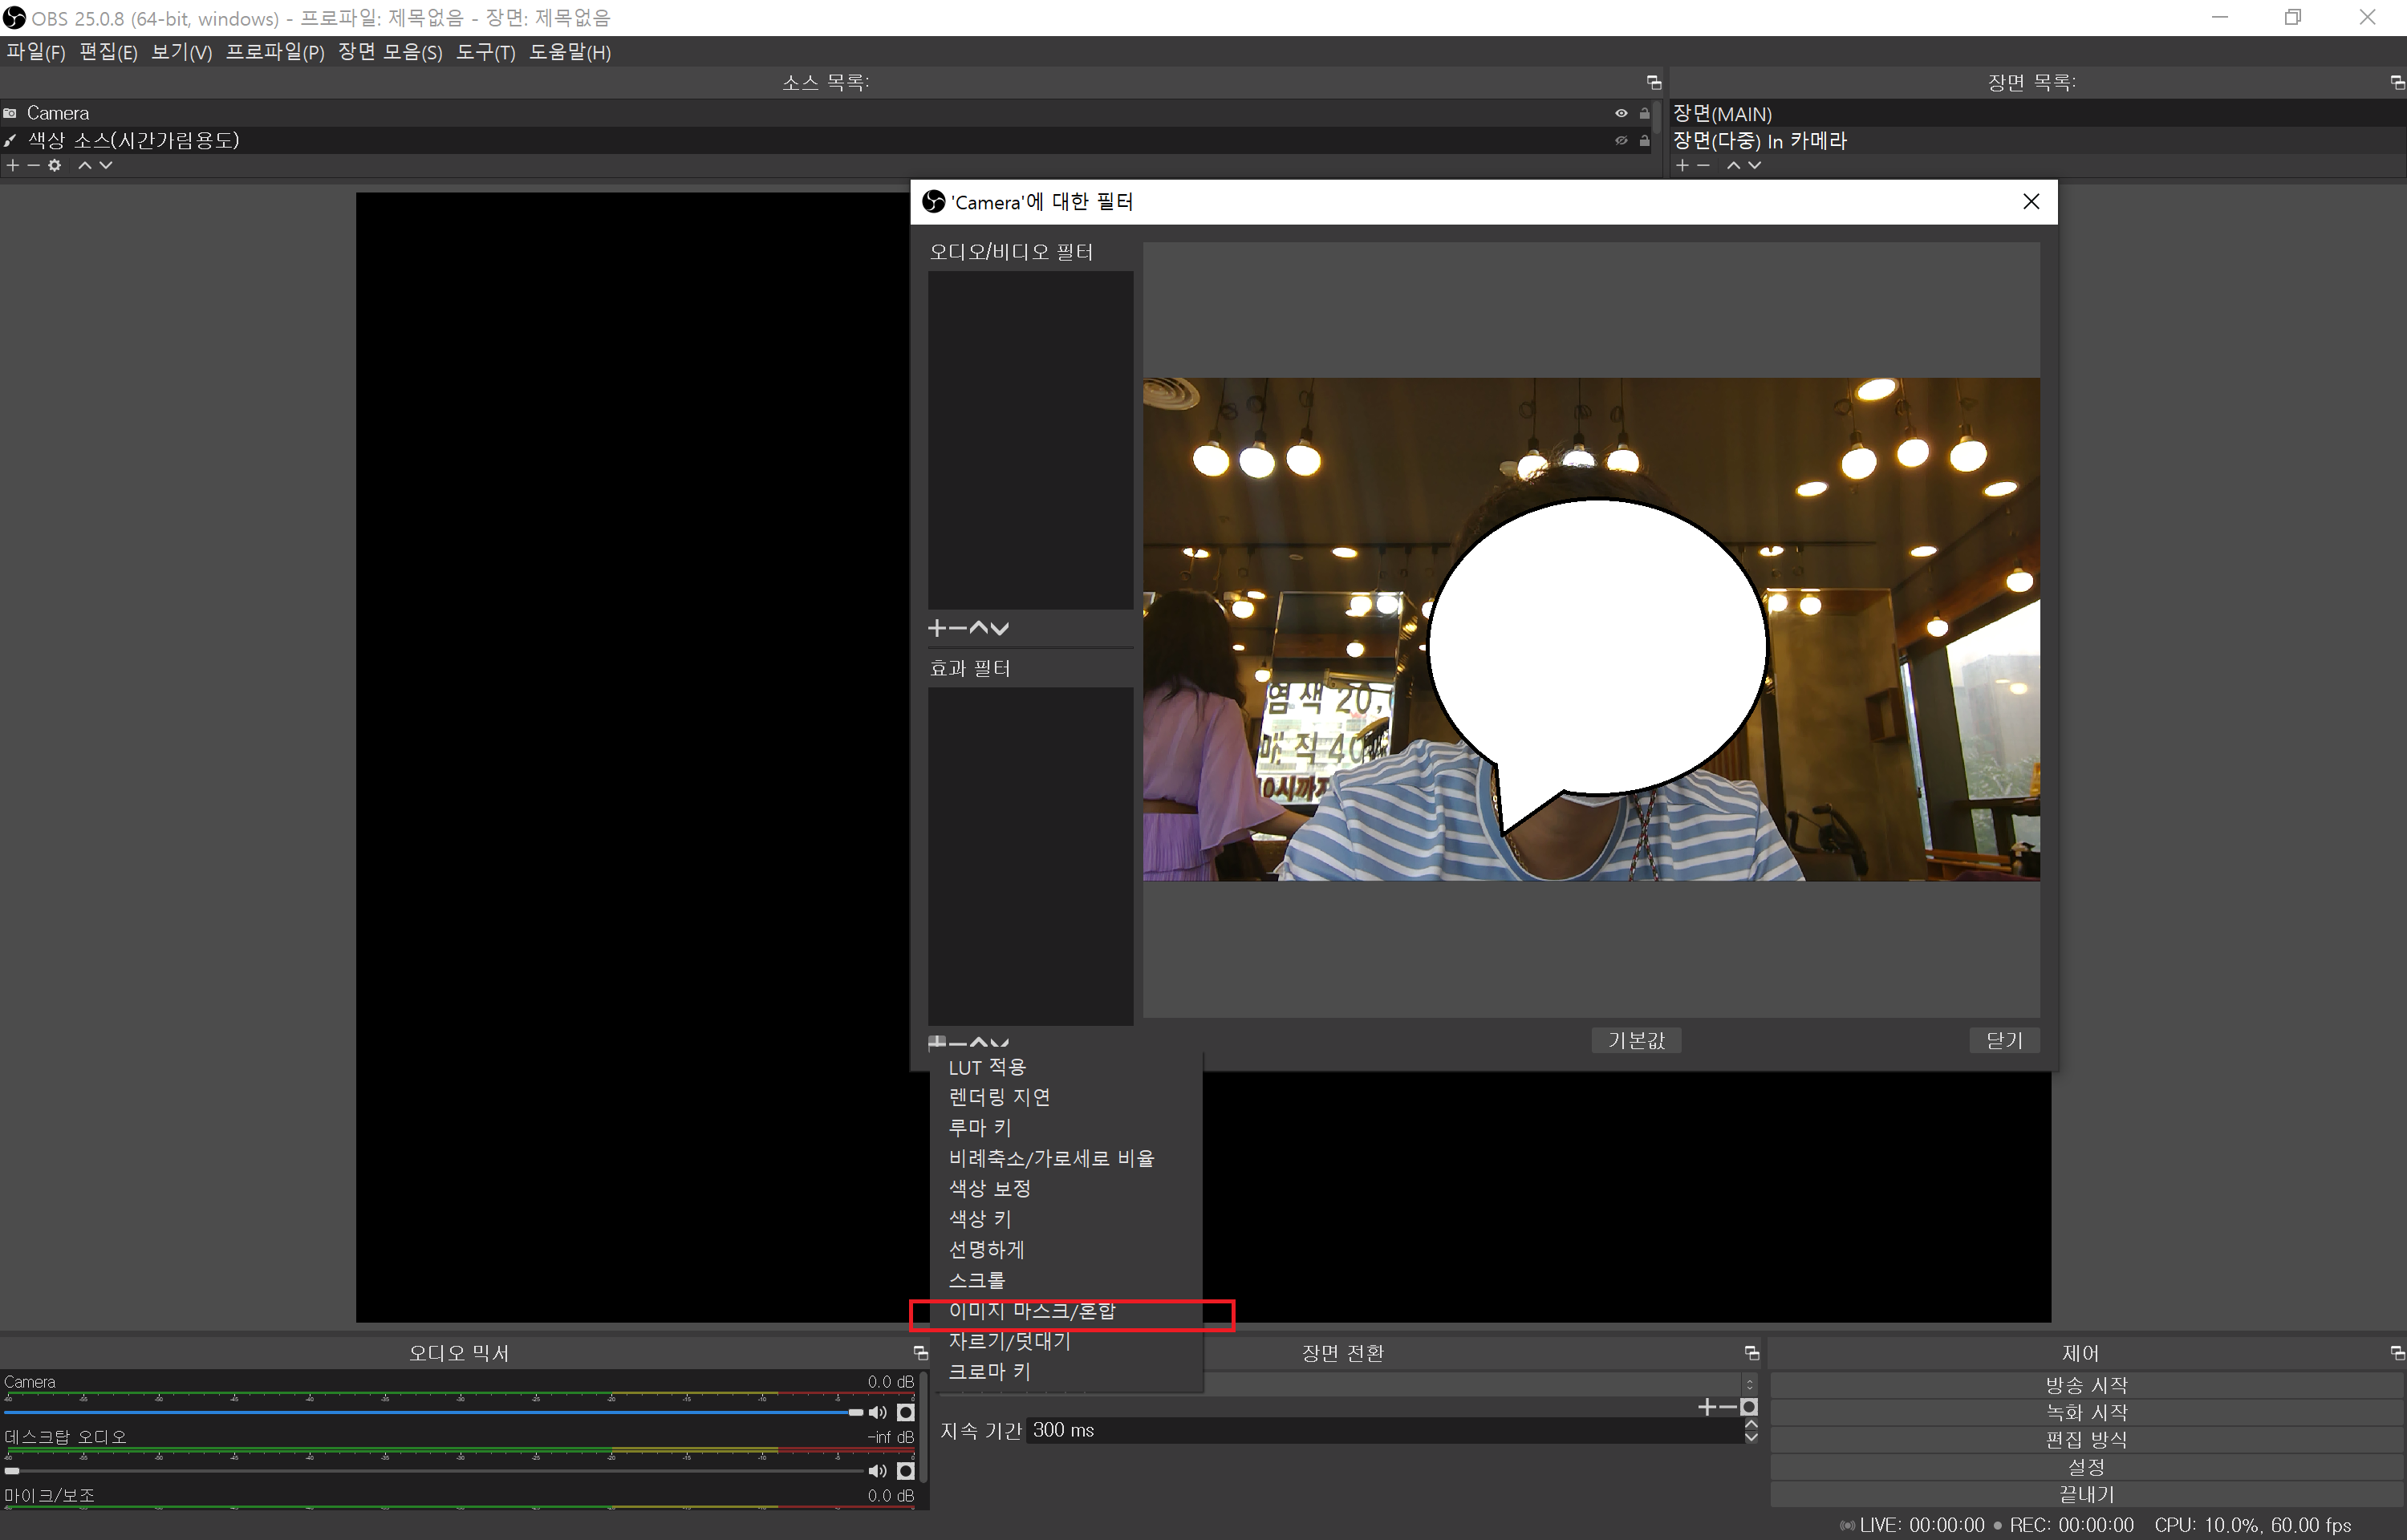2407x1540 pixels.
Task: Open source properties gear icon
Action: (x=55, y=165)
